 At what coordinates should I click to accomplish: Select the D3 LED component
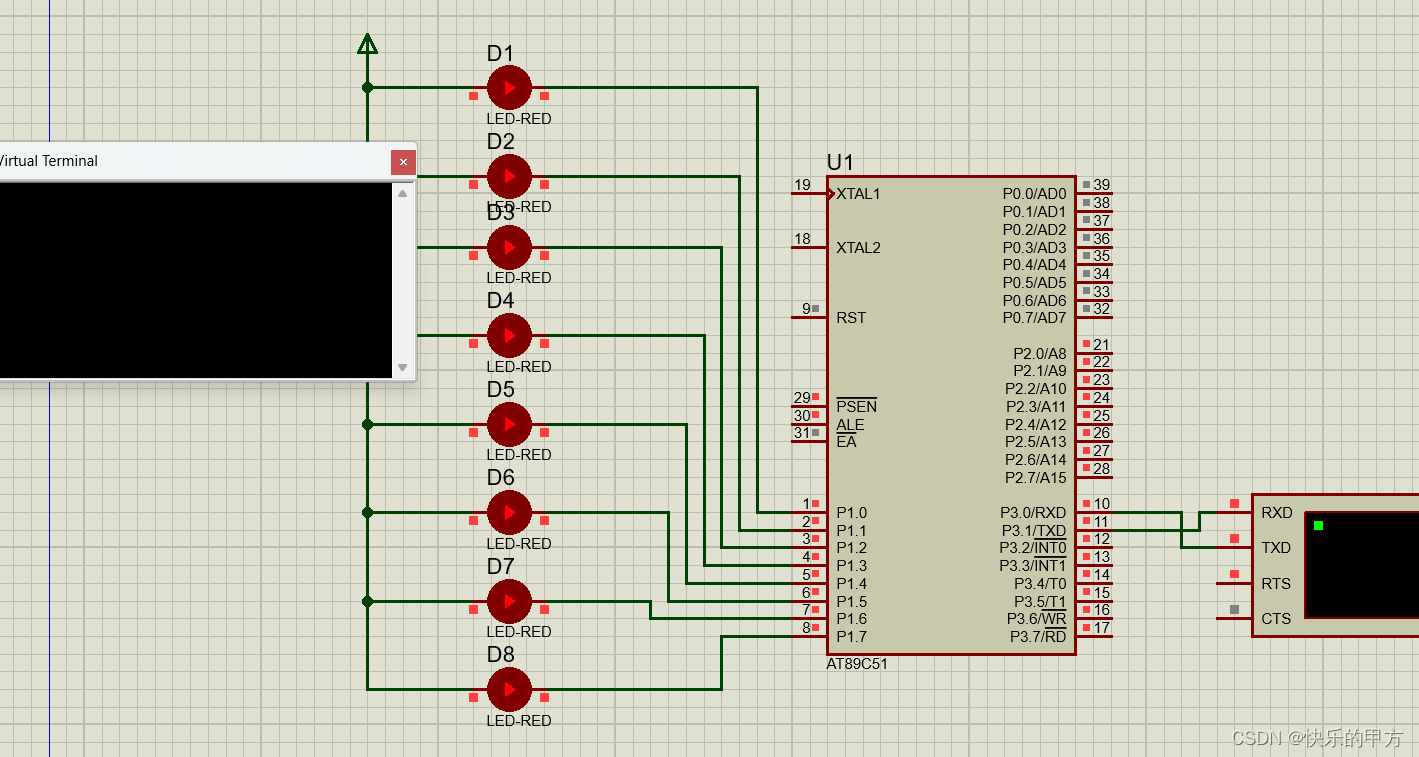(x=509, y=247)
